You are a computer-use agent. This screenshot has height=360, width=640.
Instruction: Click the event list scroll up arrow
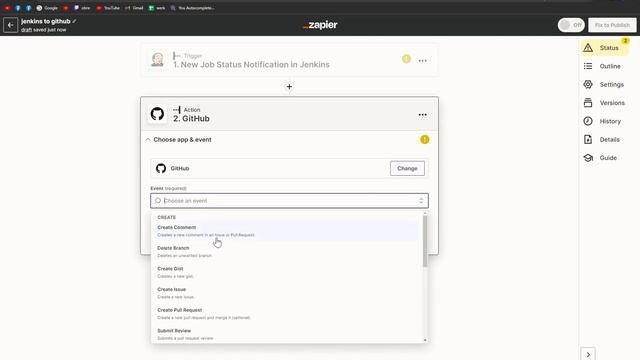click(x=425, y=213)
